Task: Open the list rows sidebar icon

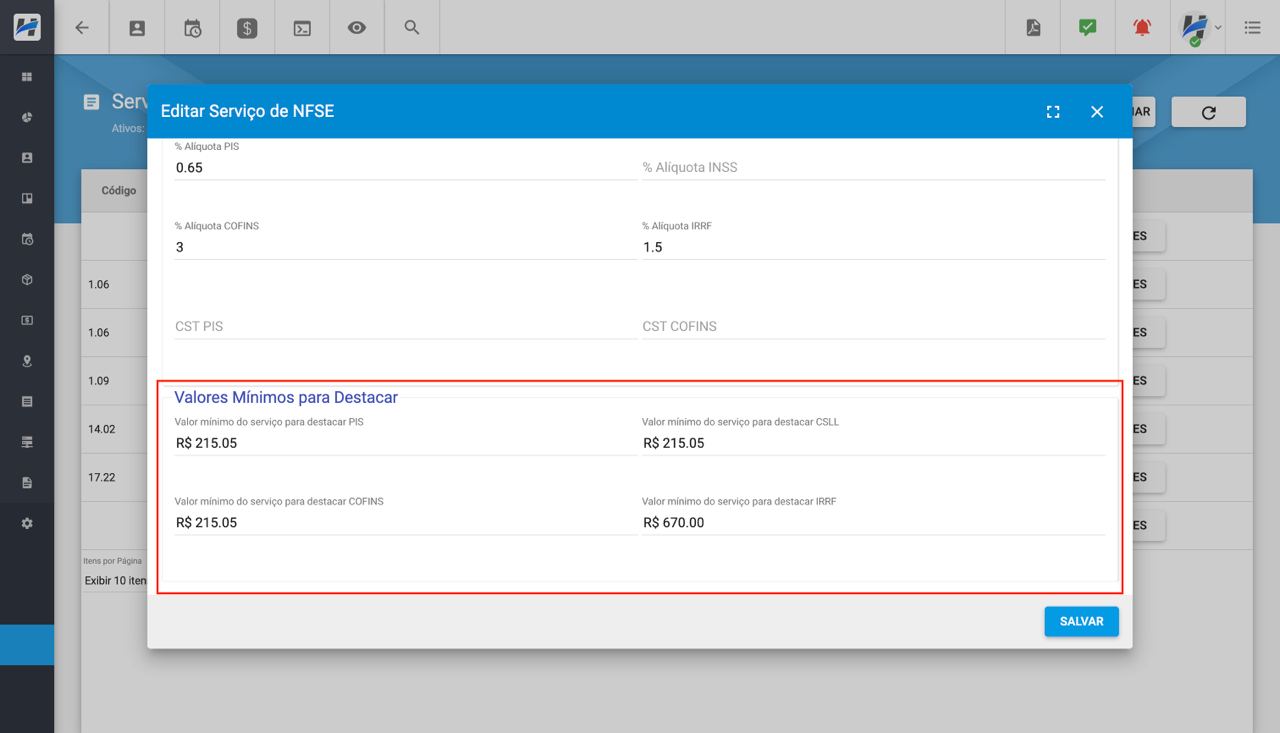Action: coord(27,401)
